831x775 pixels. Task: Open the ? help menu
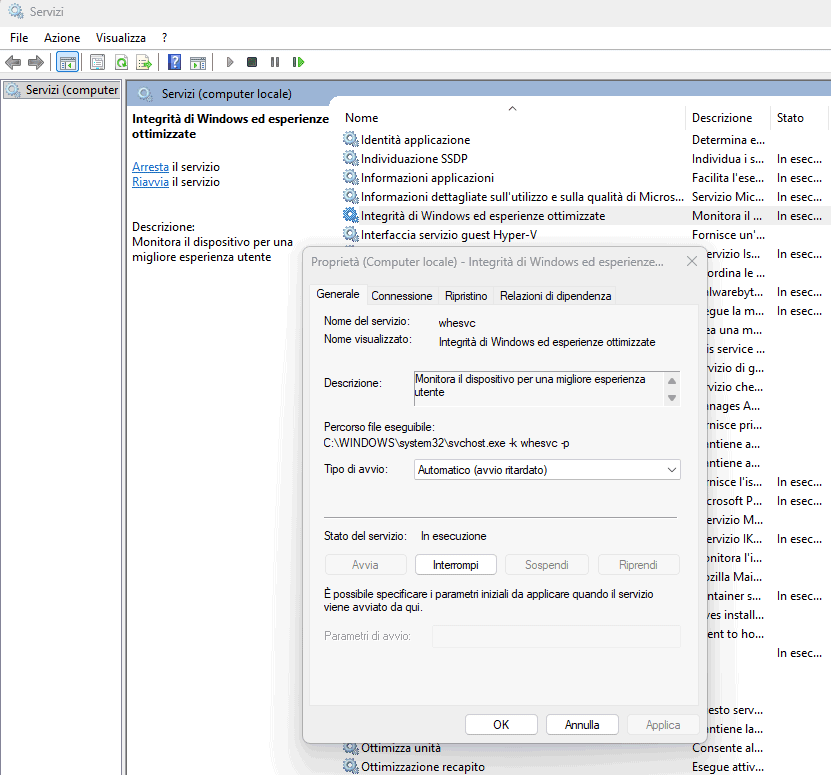(x=164, y=38)
